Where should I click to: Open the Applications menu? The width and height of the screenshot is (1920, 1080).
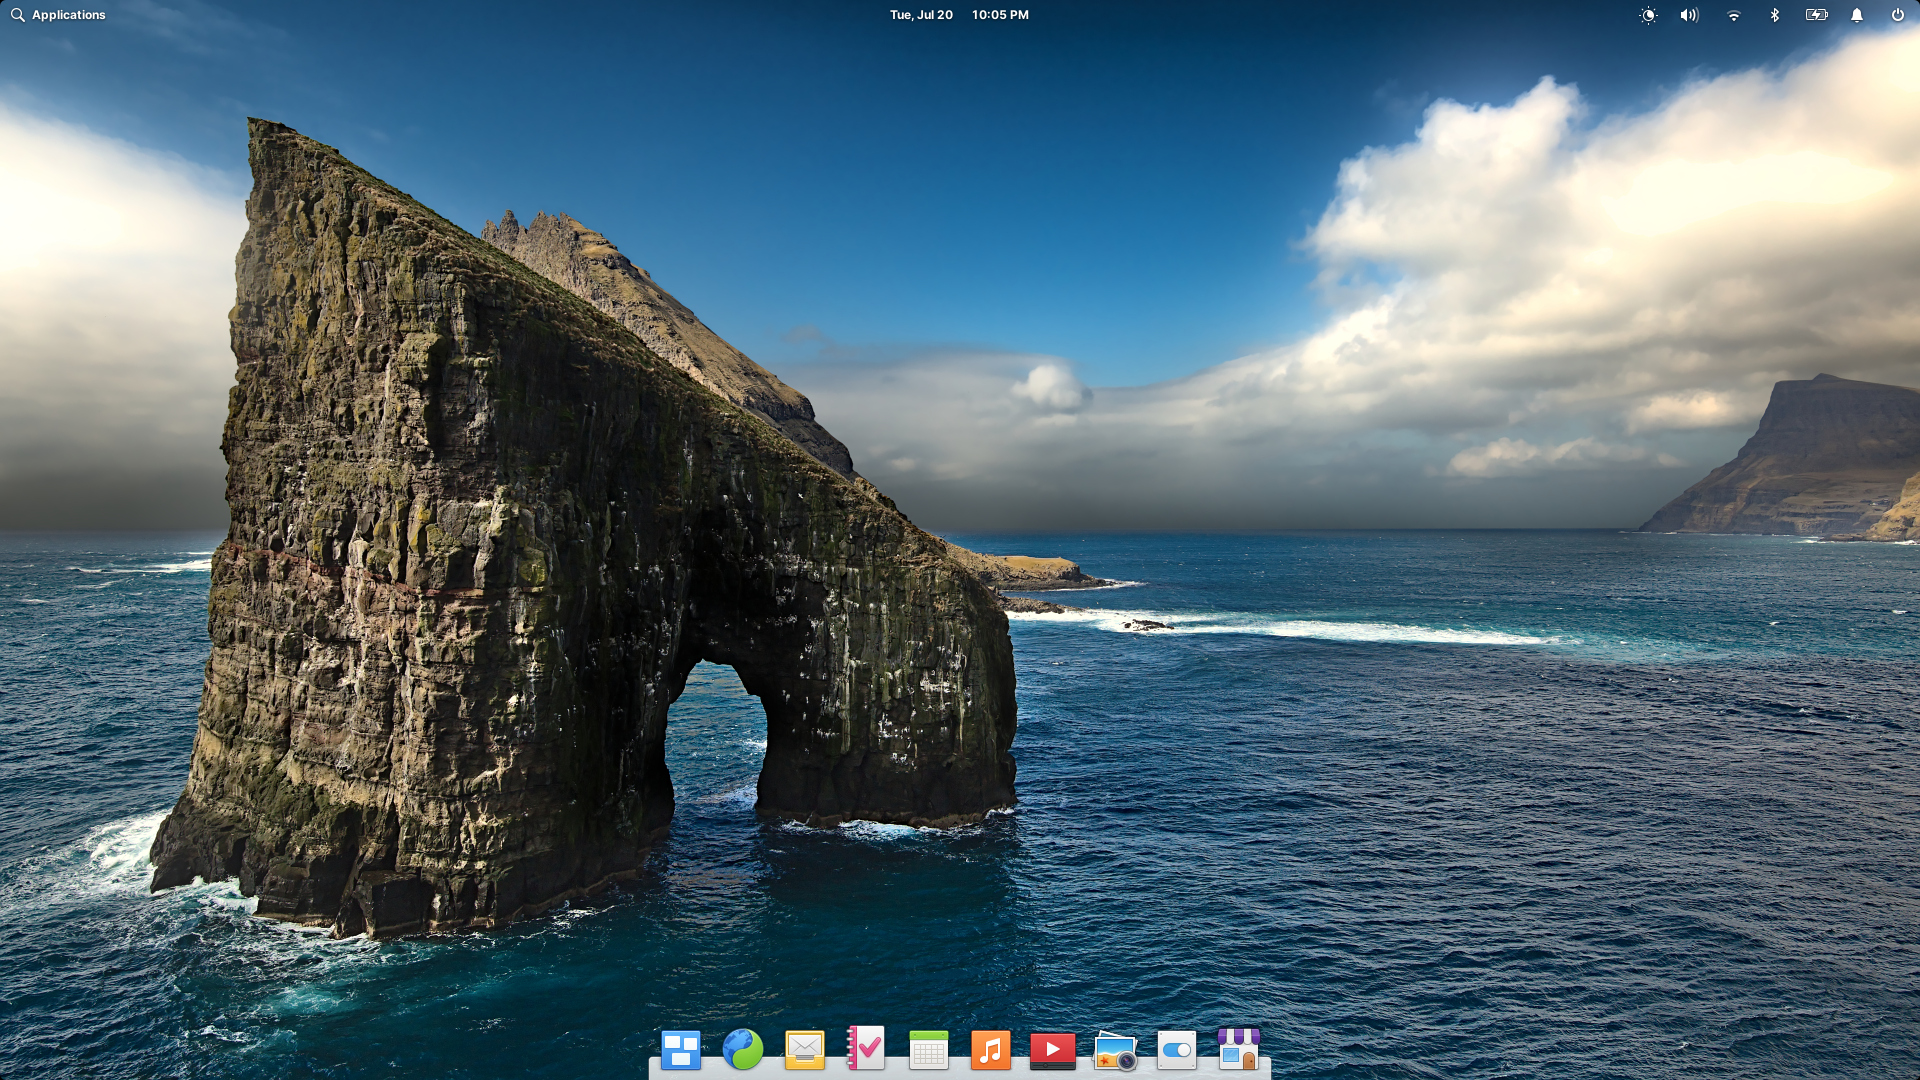pos(68,15)
